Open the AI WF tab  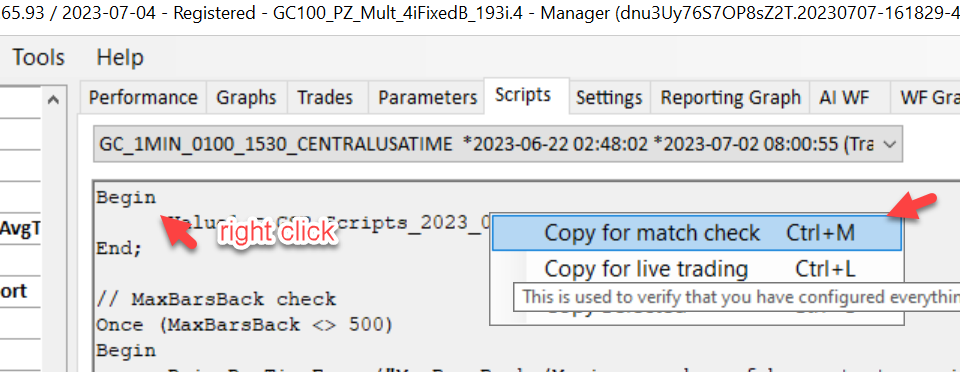[x=844, y=97]
